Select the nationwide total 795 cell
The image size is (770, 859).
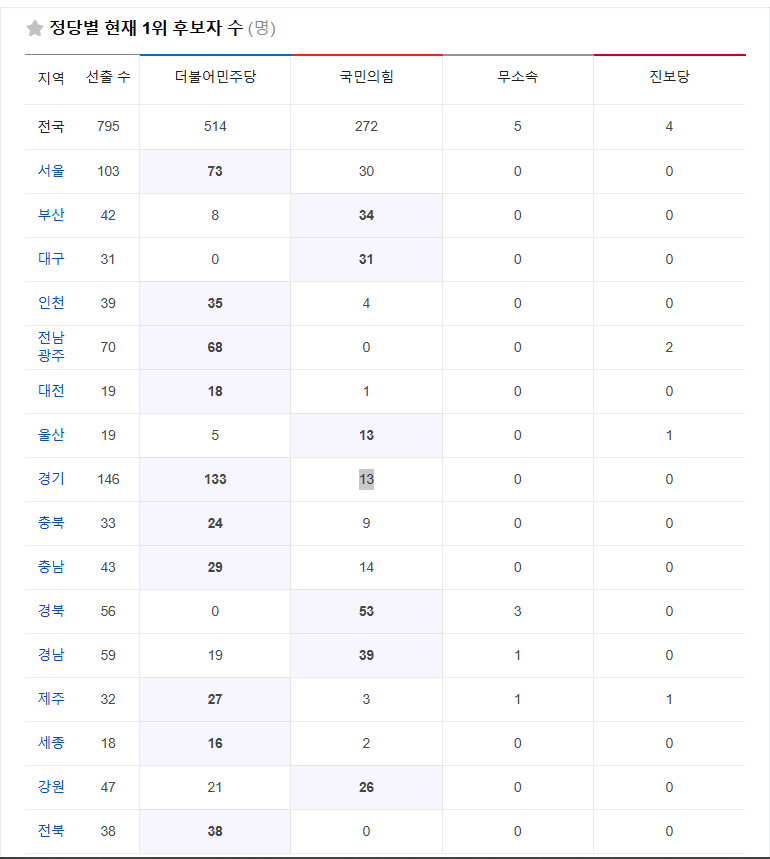[x=108, y=127]
